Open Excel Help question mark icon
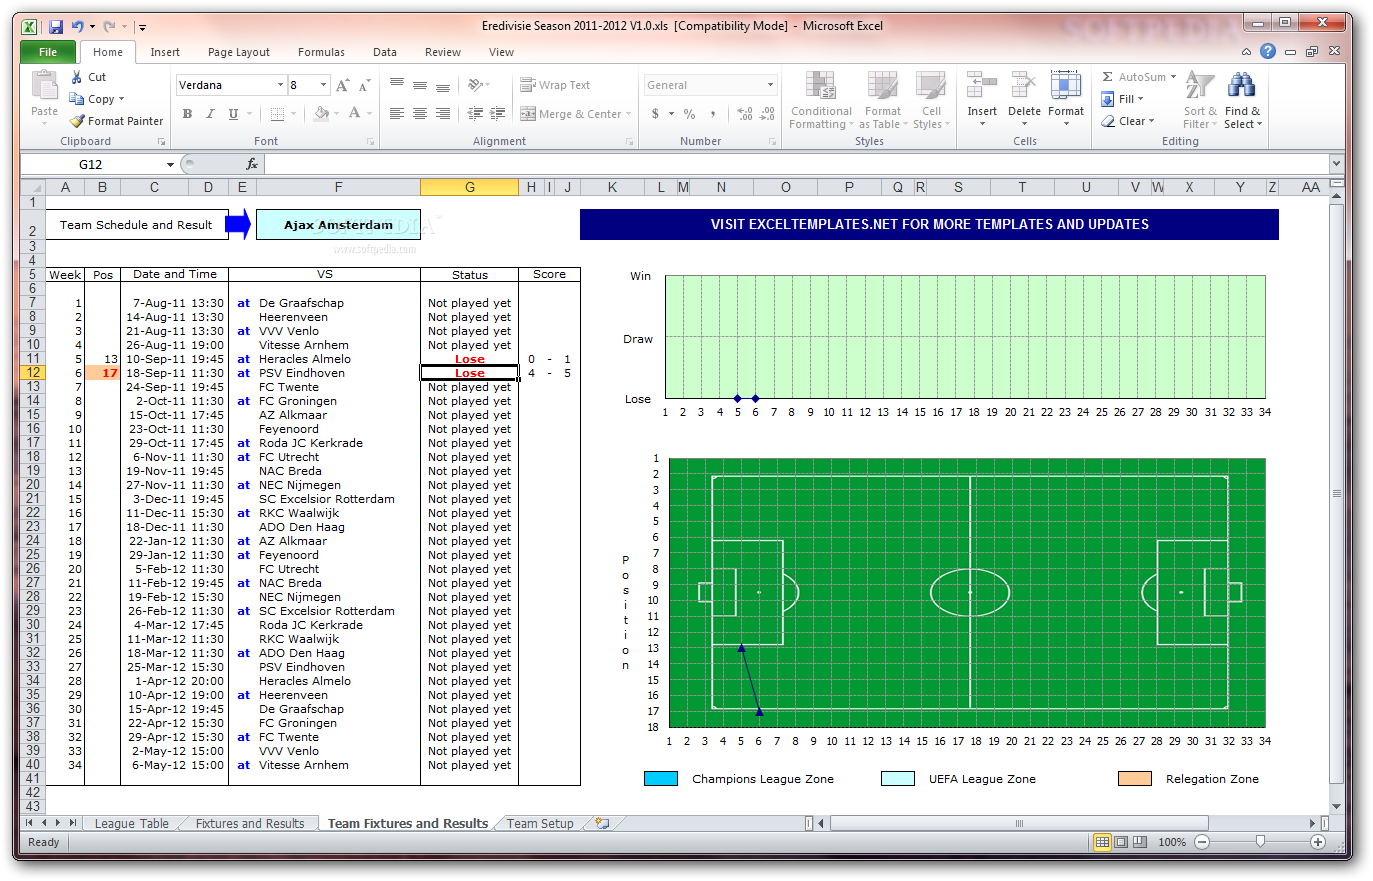The image size is (1373, 881). click(1268, 51)
